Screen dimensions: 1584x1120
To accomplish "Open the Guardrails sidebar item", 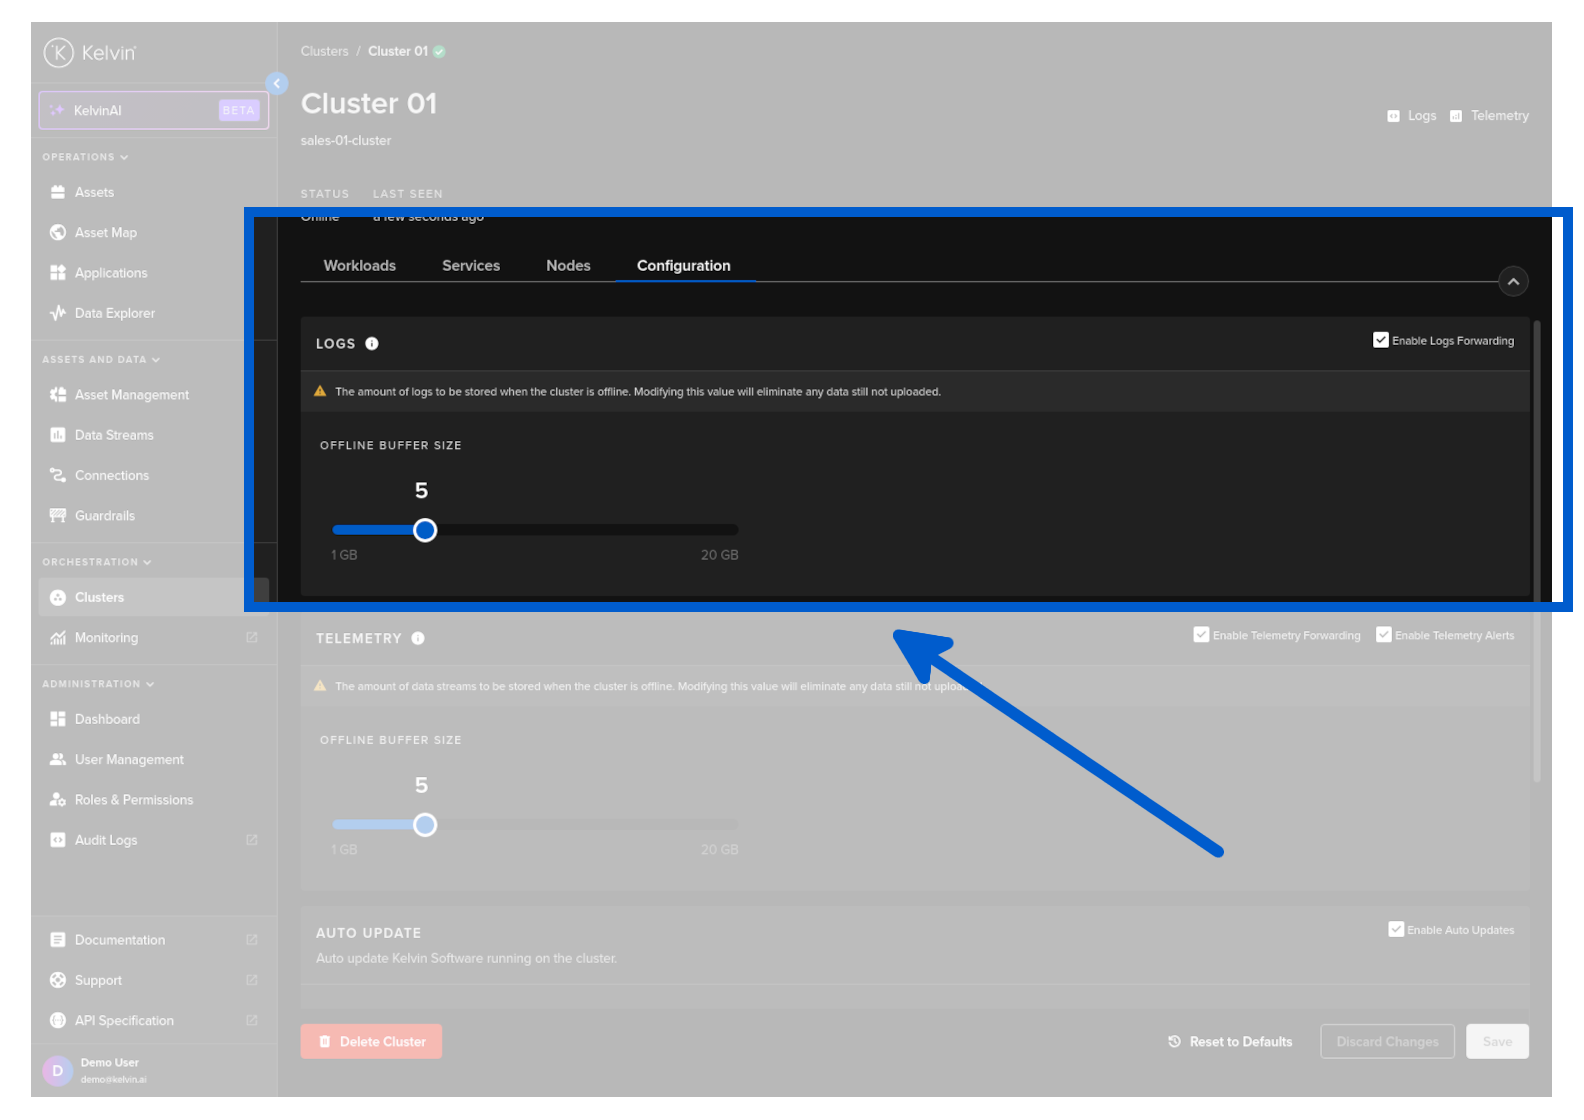I will (x=104, y=516).
